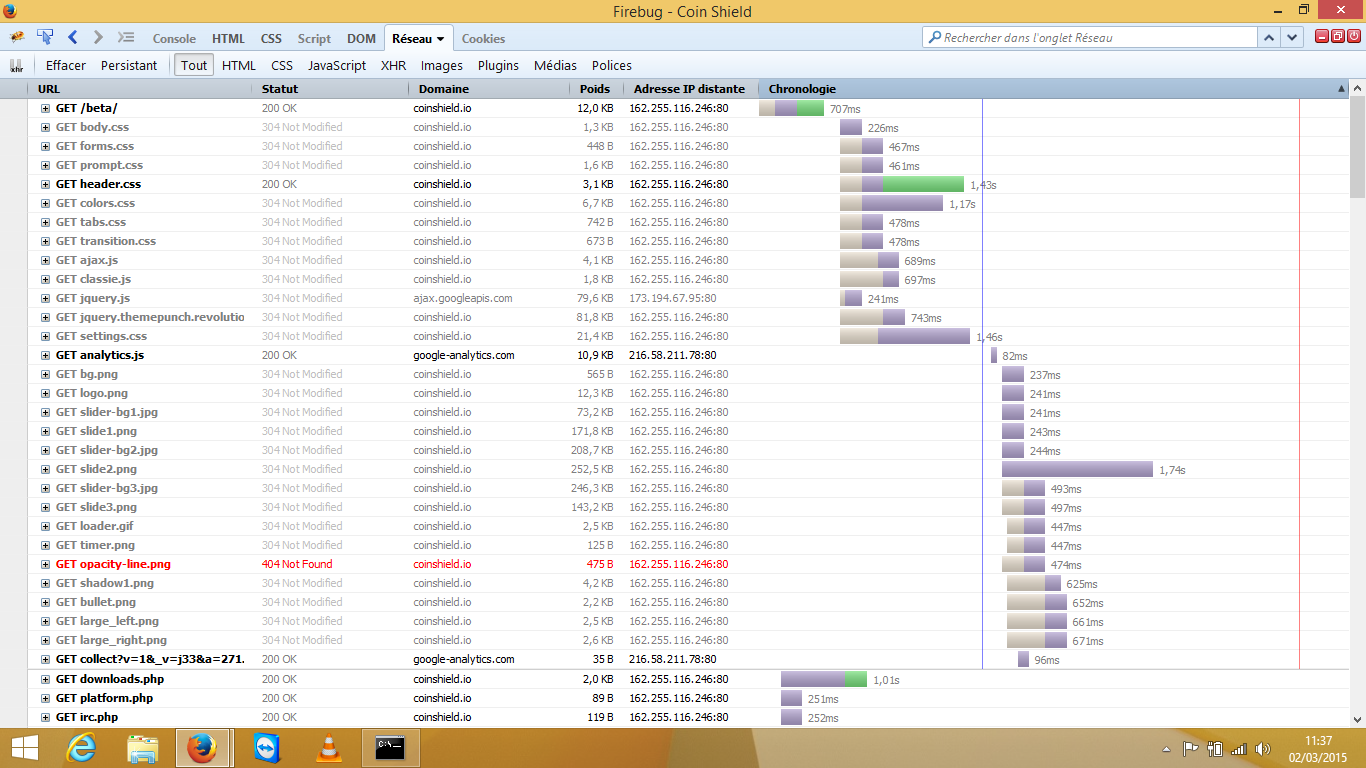Switch to the DOM tab
The width and height of the screenshot is (1366, 768).
[361, 39]
